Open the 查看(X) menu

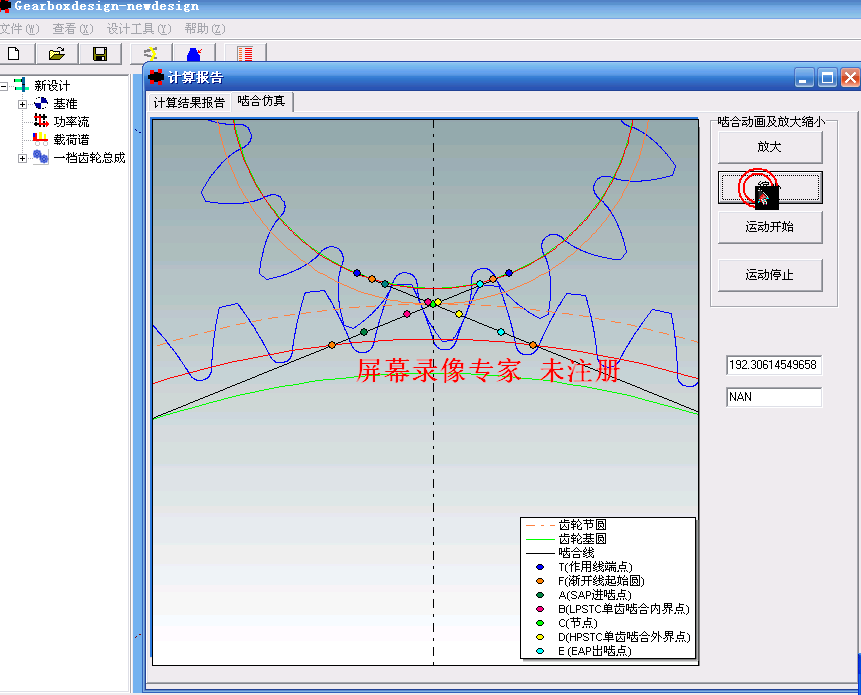point(73,29)
